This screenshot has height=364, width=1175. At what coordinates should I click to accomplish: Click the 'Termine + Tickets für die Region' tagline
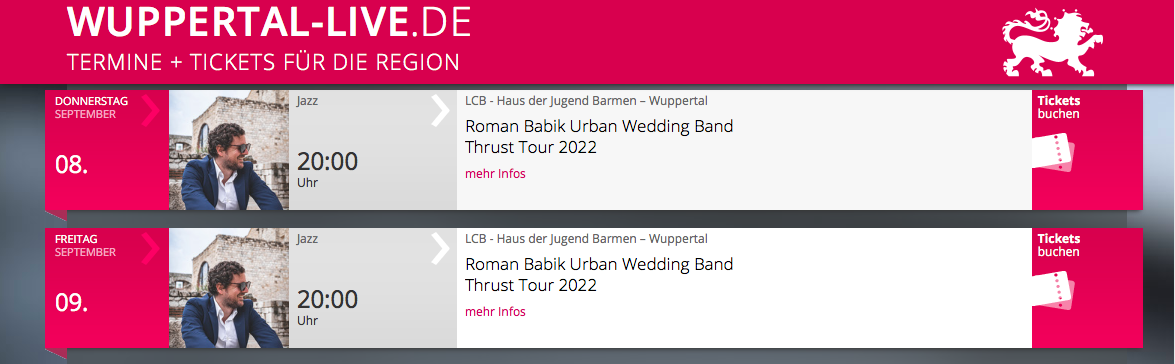point(263,62)
